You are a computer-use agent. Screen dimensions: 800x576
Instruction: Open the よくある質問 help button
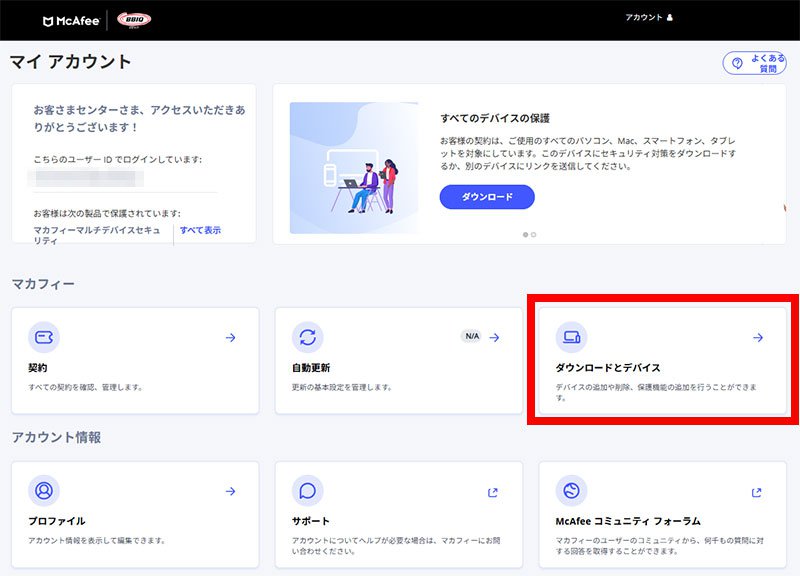[754, 63]
